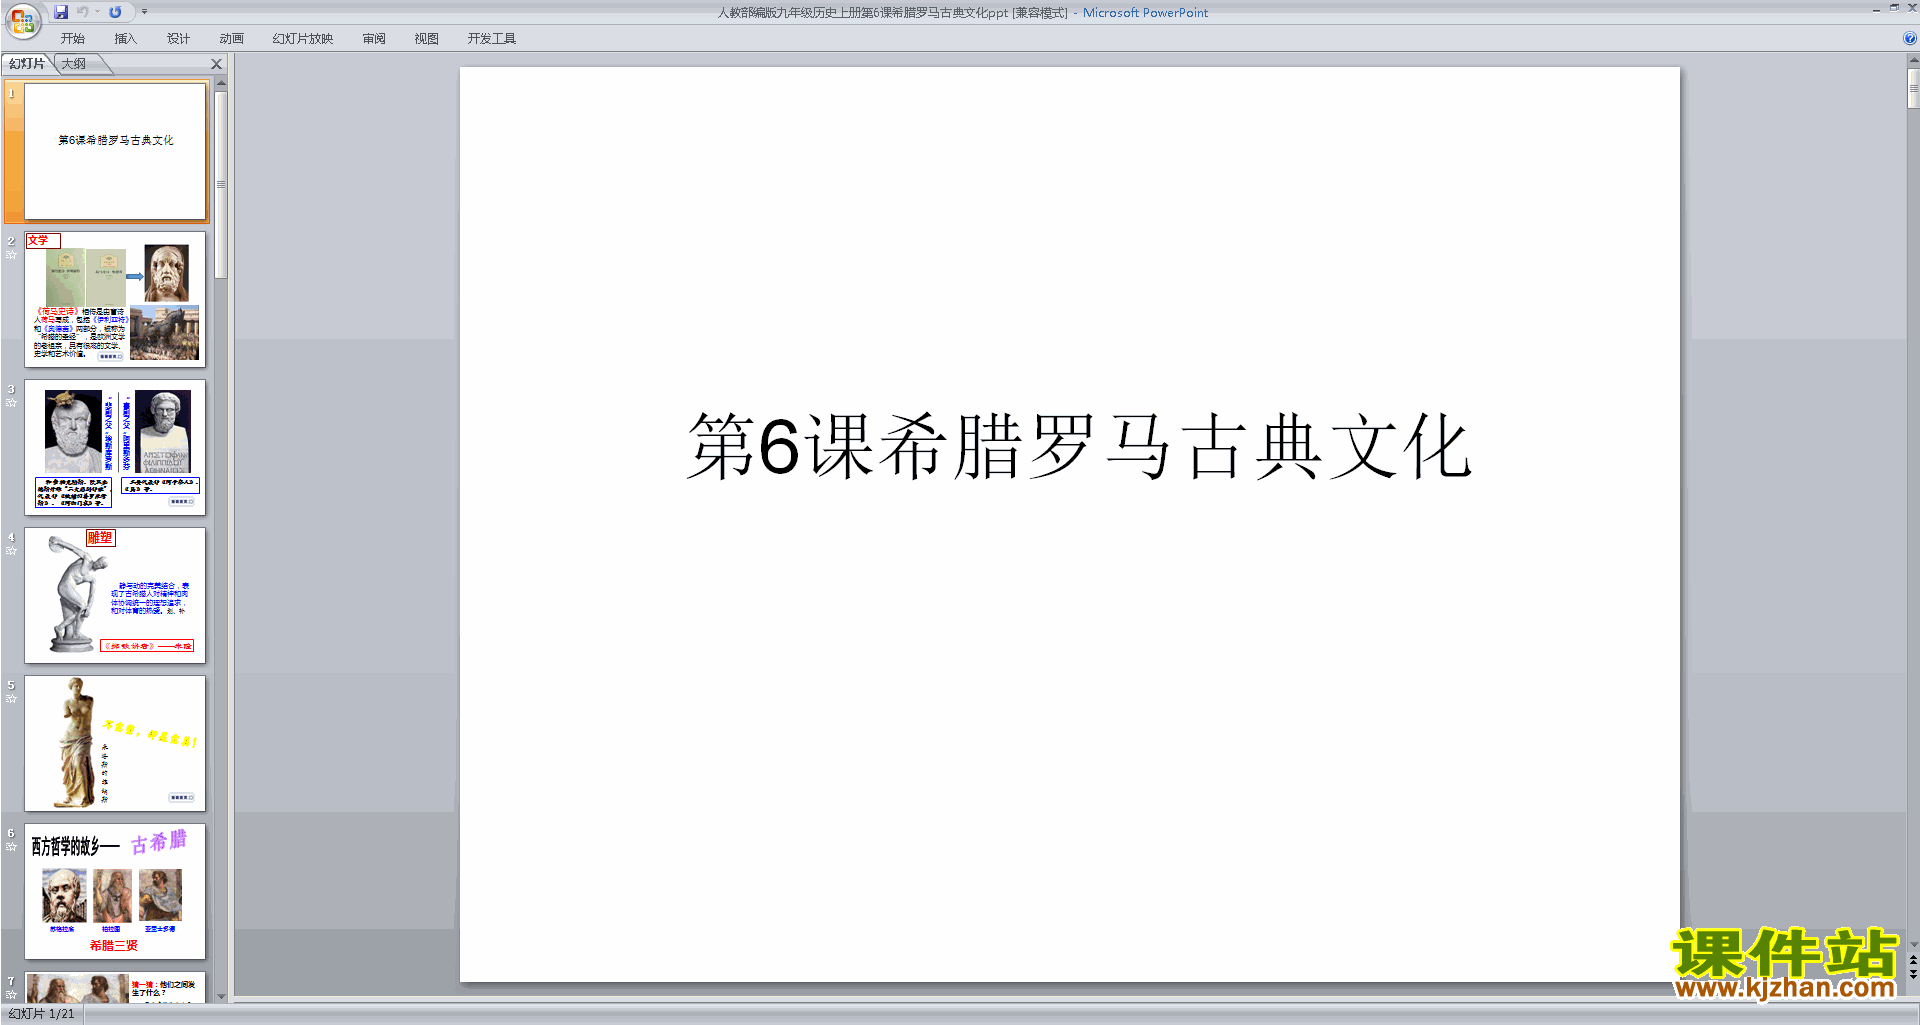Click the status bar text 幻灯片 1/21
The height and width of the screenshot is (1025, 1920).
(x=42, y=1014)
